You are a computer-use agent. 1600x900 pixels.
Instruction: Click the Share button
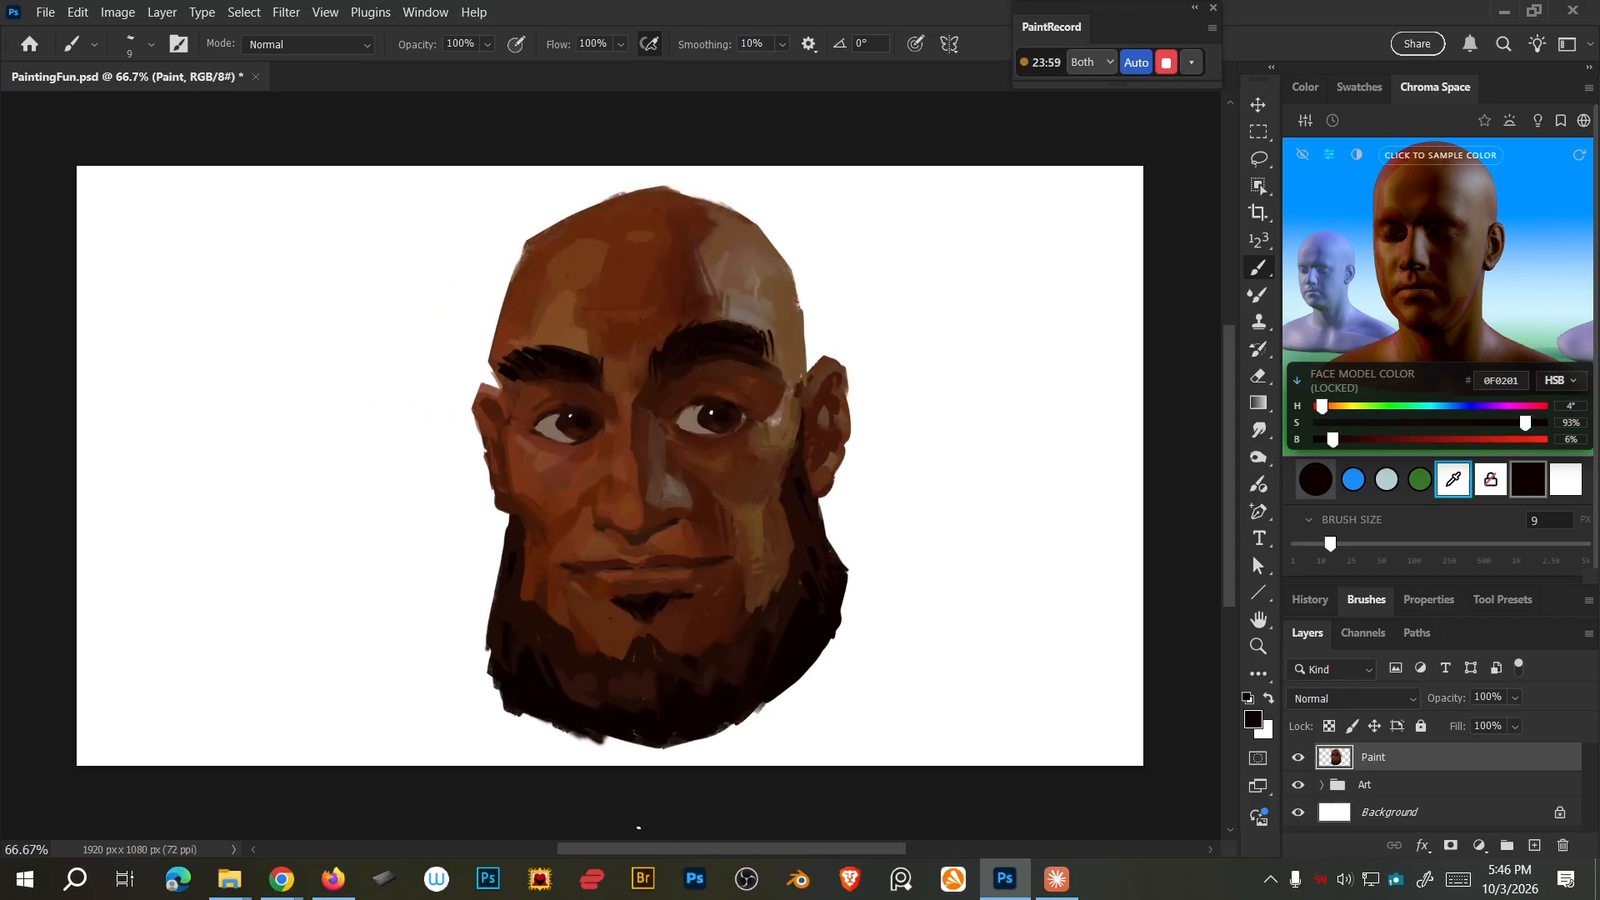pyautogui.click(x=1417, y=44)
